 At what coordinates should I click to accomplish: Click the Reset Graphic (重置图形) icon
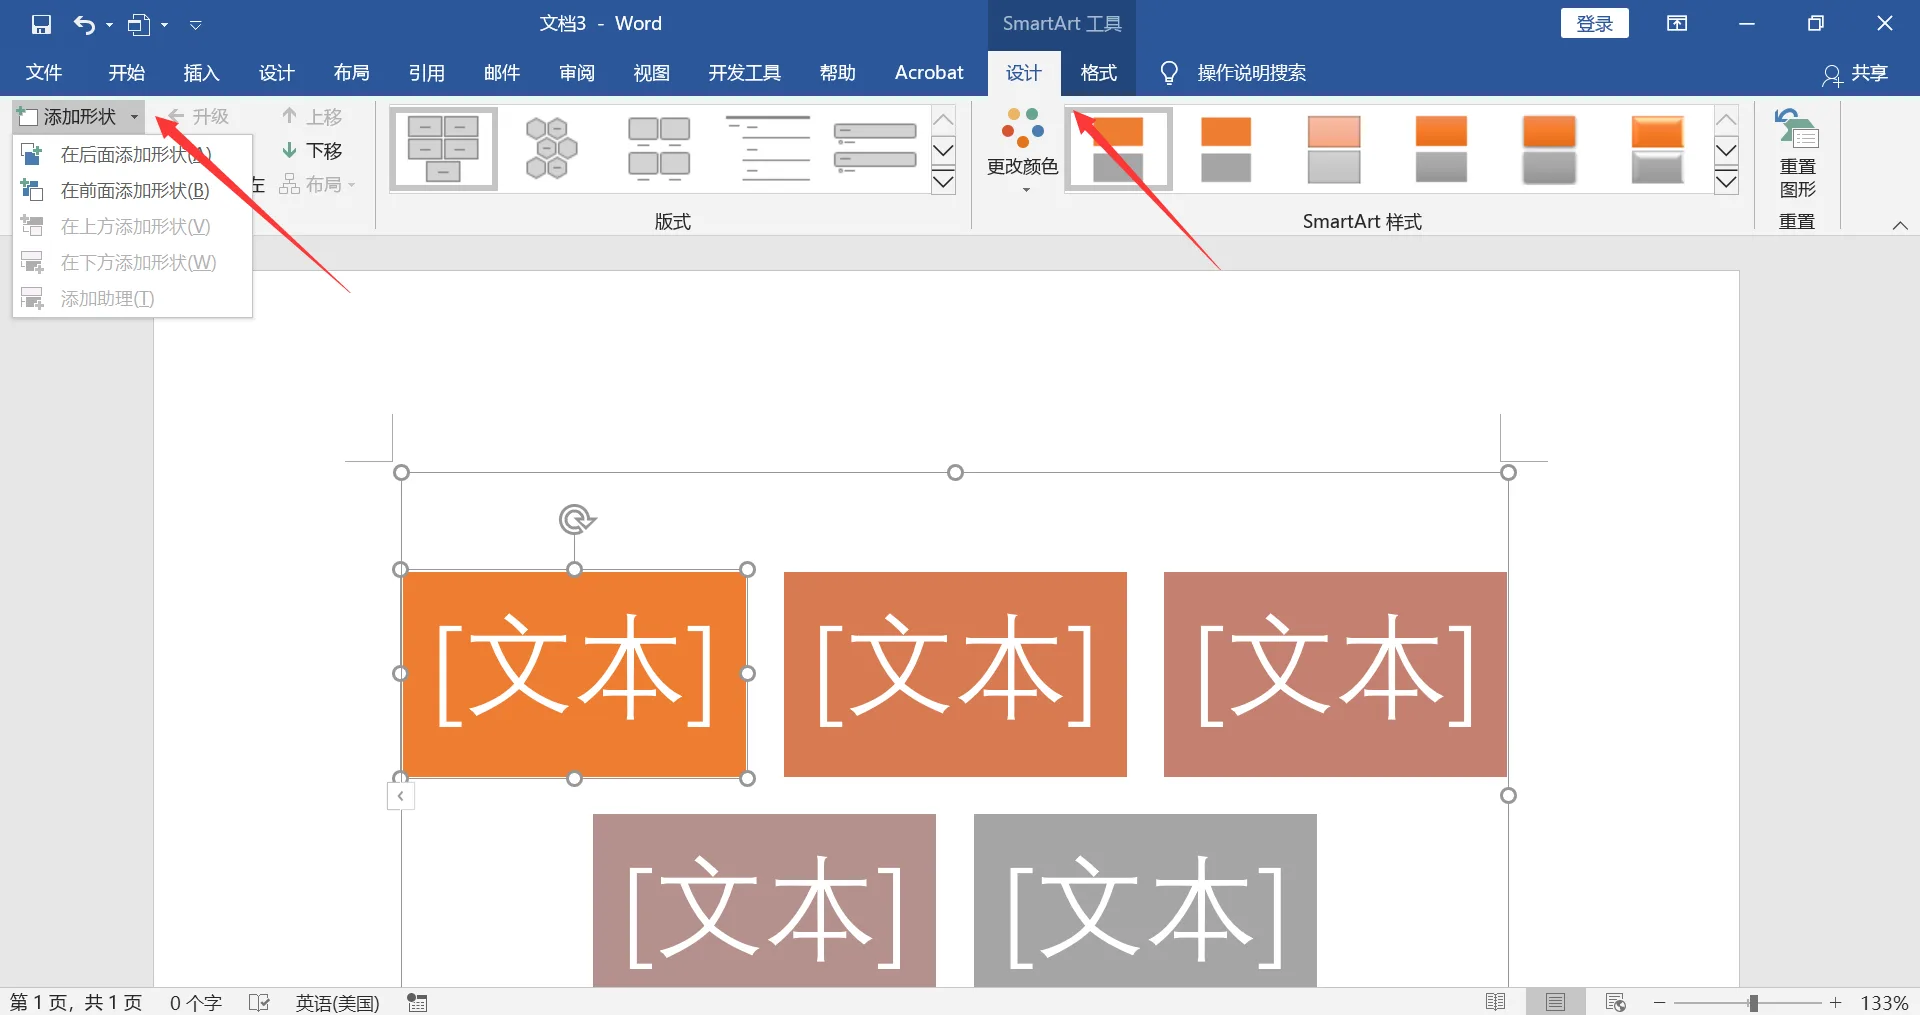pyautogui.click(x=1797, y=129)
